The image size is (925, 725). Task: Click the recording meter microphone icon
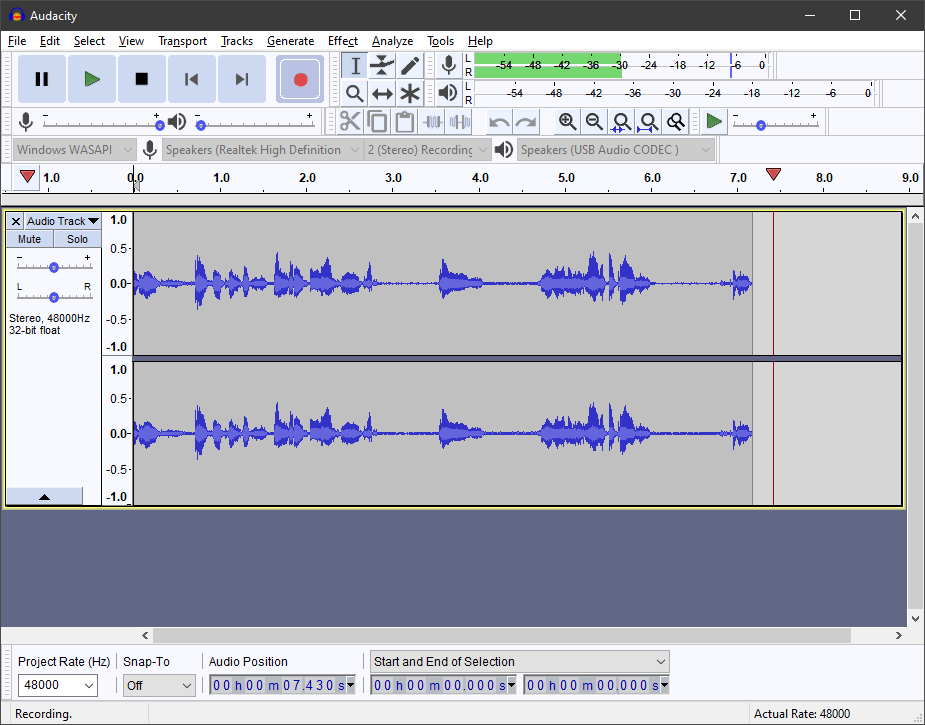(x=449, y=65)
